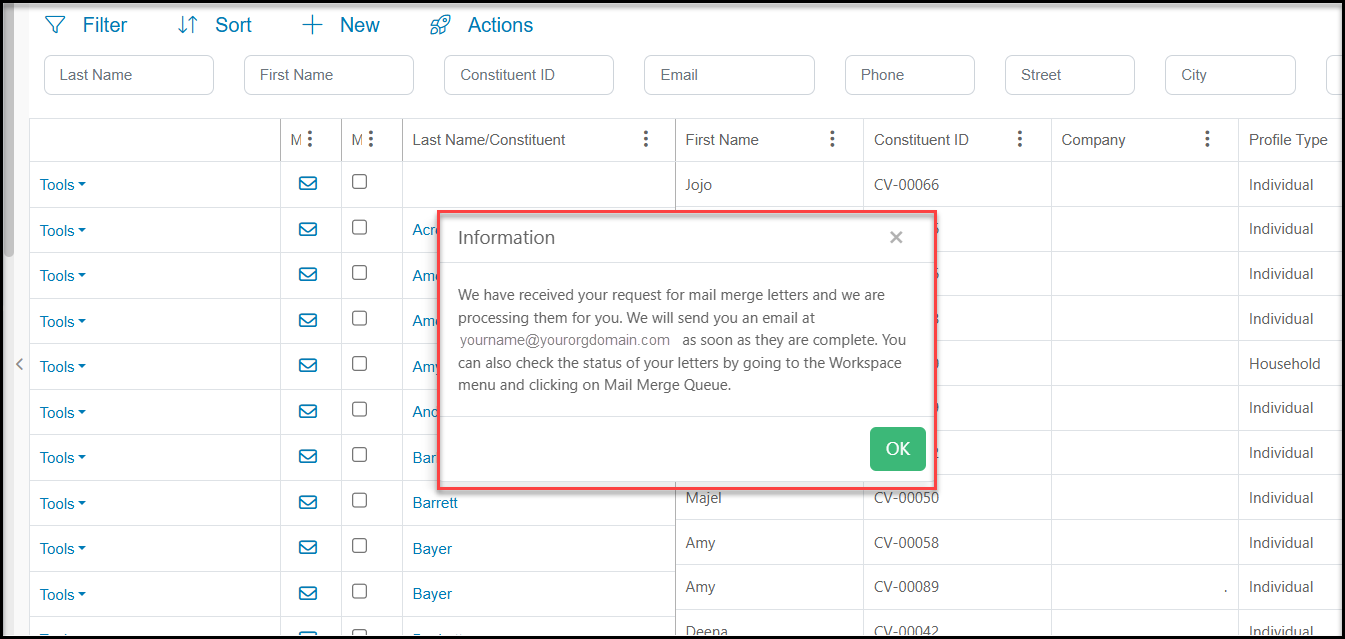The height and width of the screenshot is (639, 1345).
Task: Click the 'Jojo' first name cell
Action: (x=699, y=185)
